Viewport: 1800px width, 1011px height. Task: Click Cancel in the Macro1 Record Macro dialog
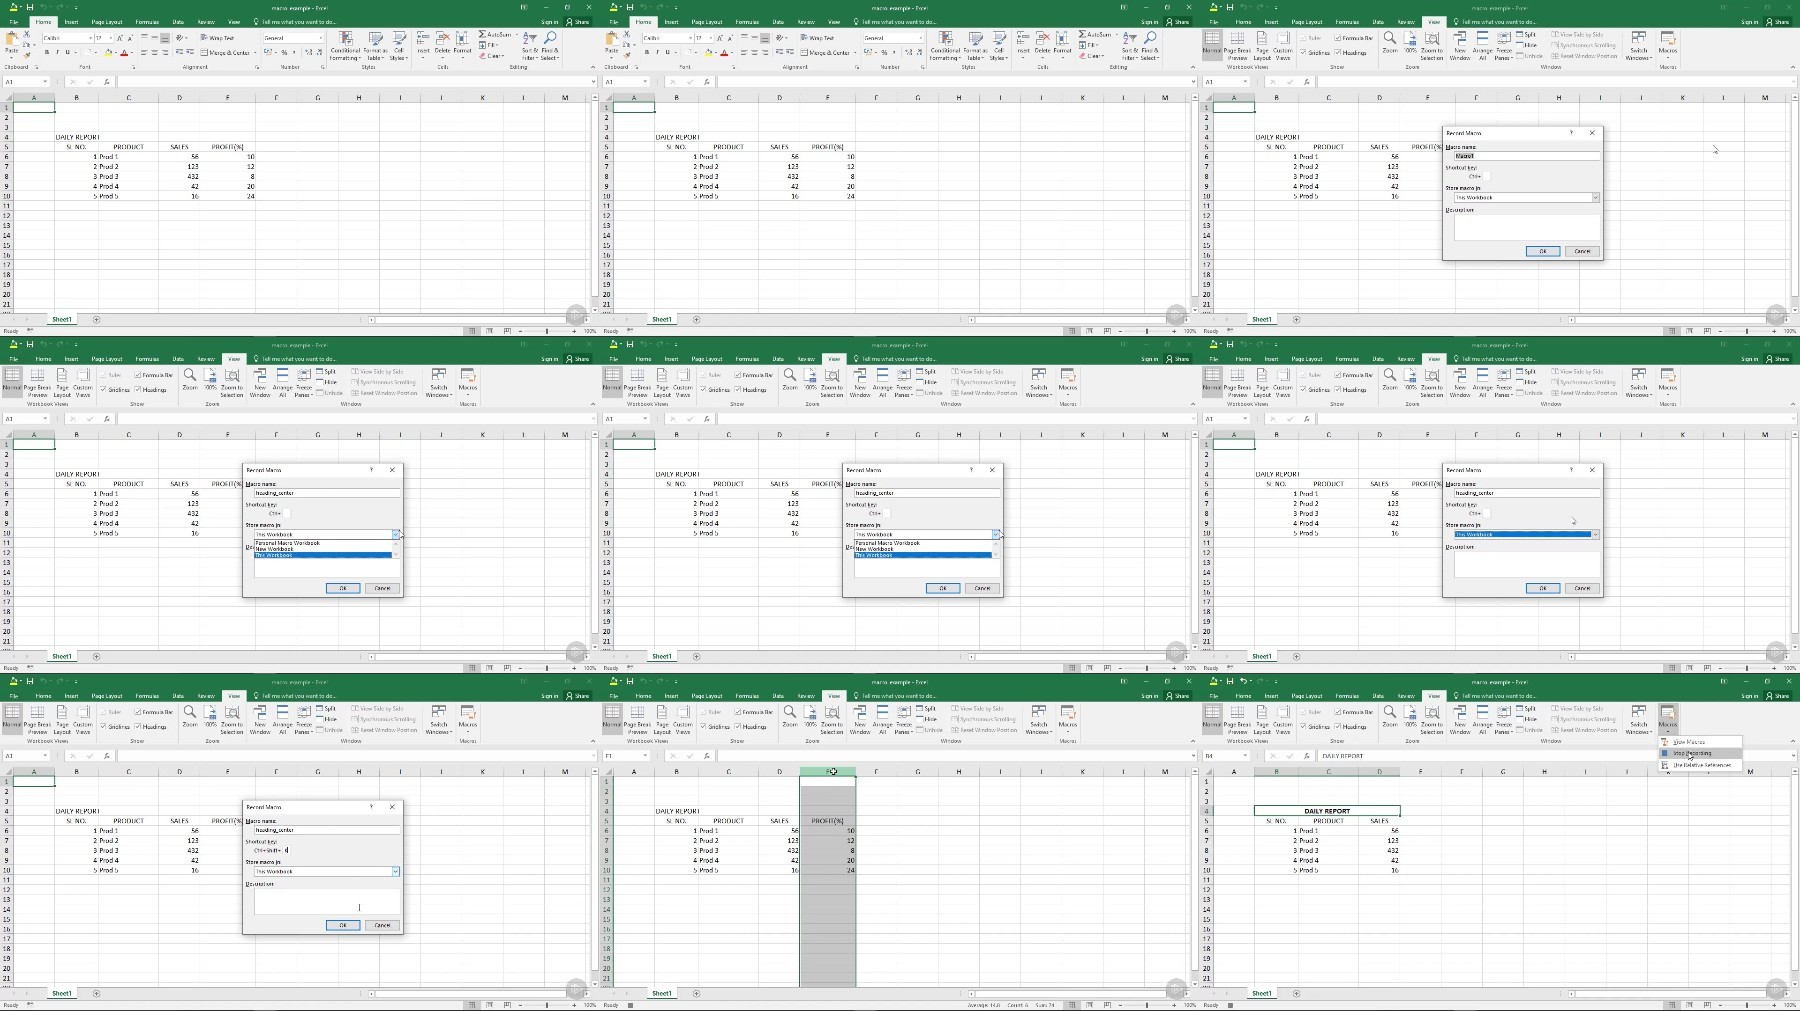1582,251
